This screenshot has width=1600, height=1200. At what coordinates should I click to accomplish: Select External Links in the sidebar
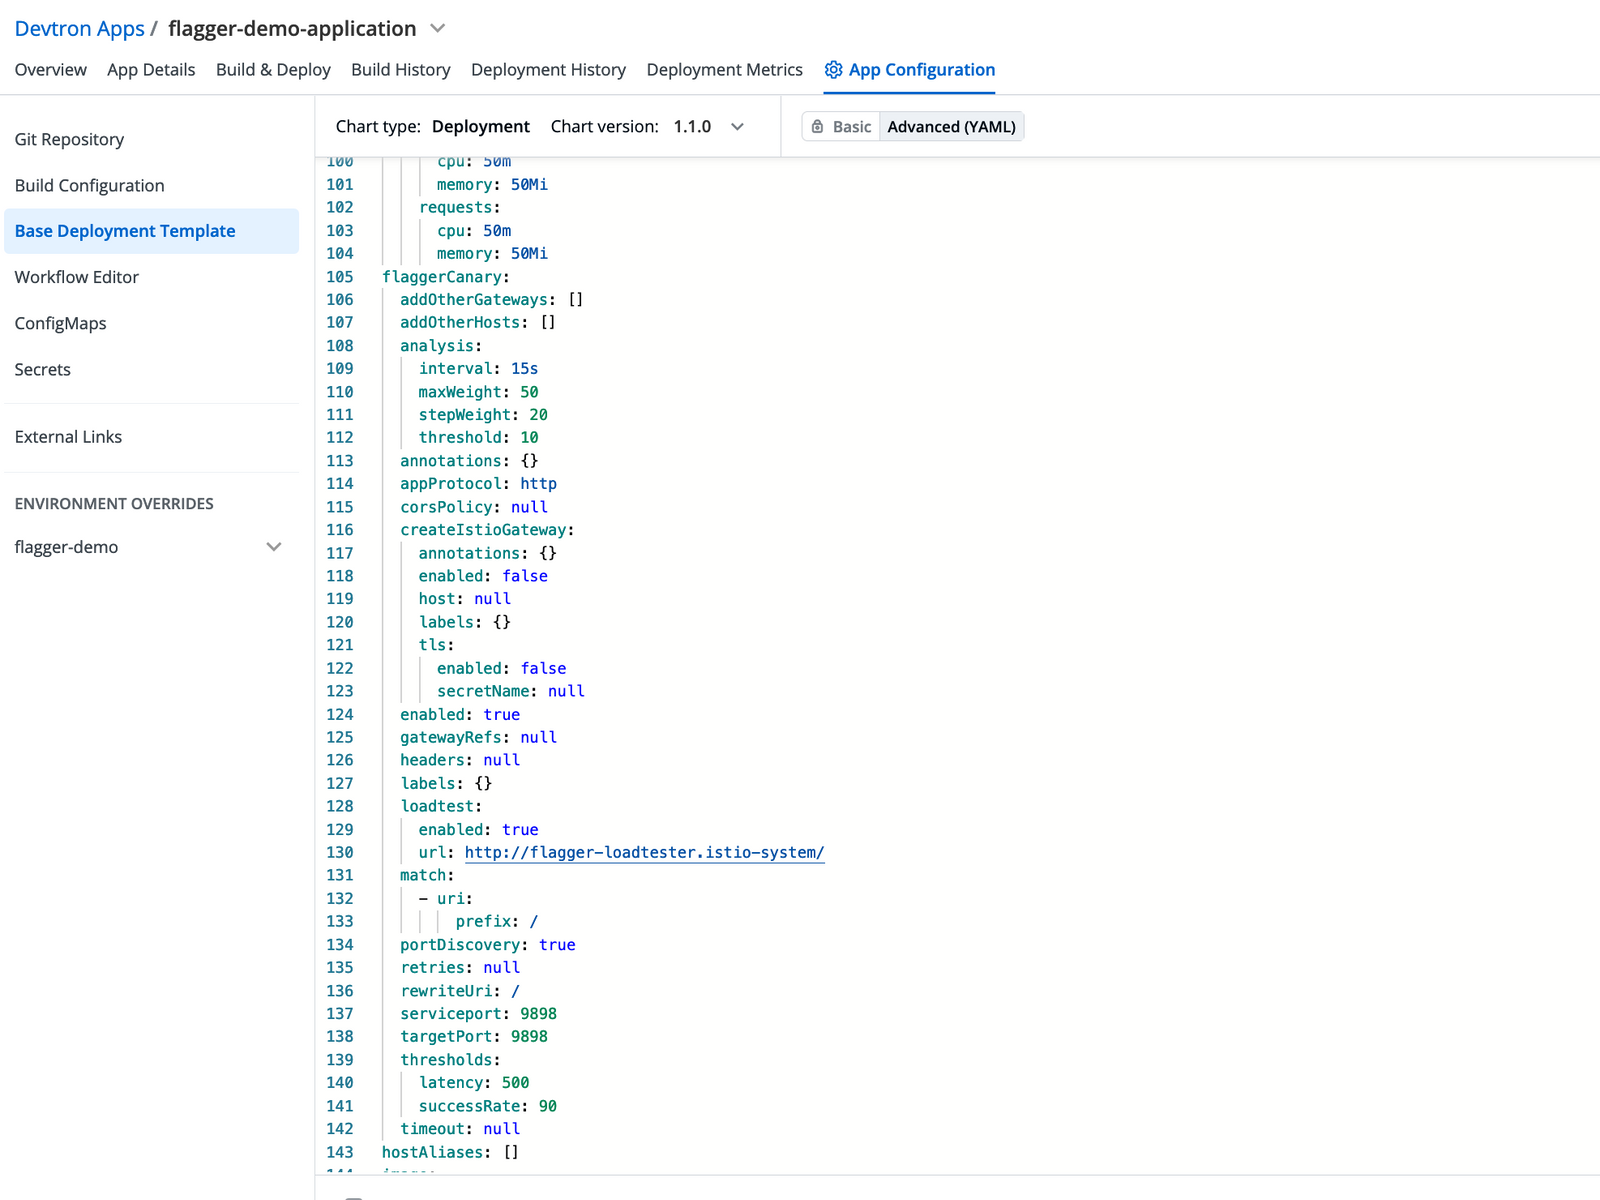coord(68,436)
